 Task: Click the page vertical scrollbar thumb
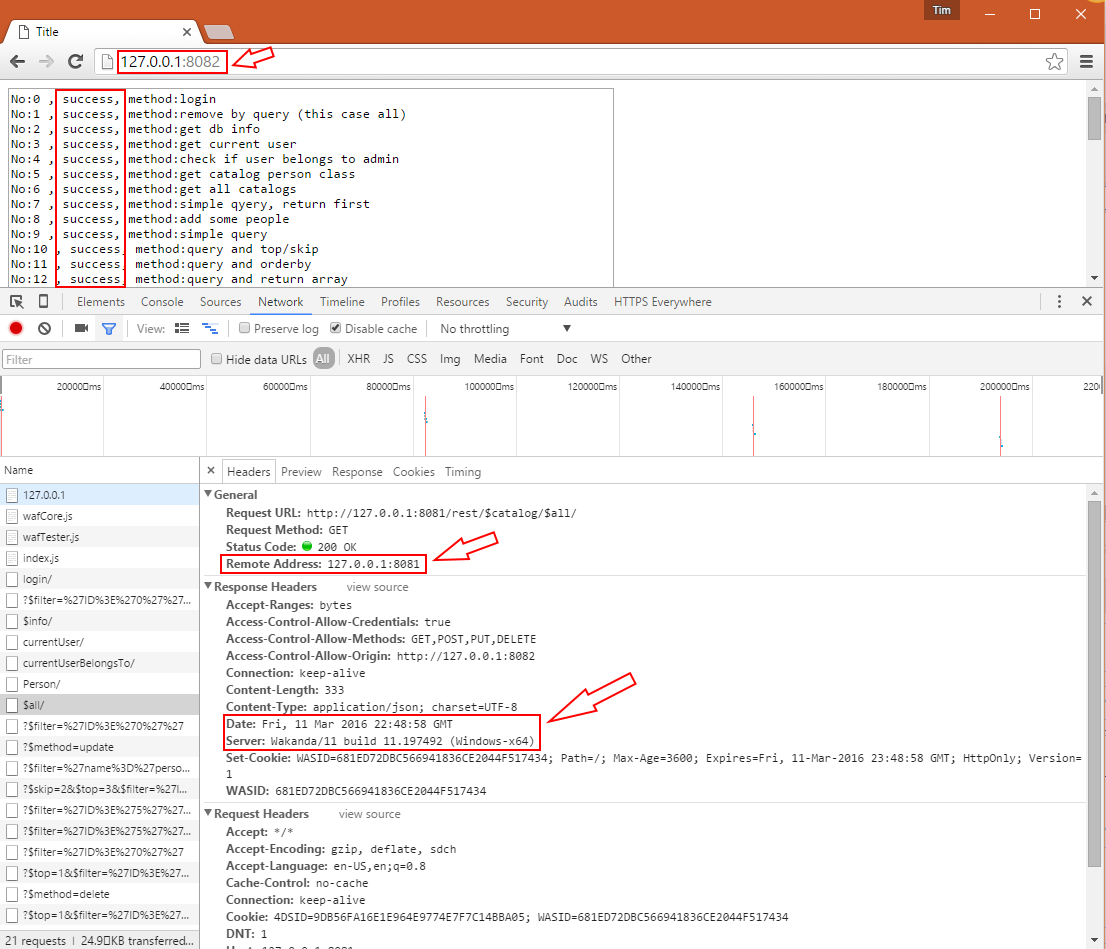[x=1094, y=118]
